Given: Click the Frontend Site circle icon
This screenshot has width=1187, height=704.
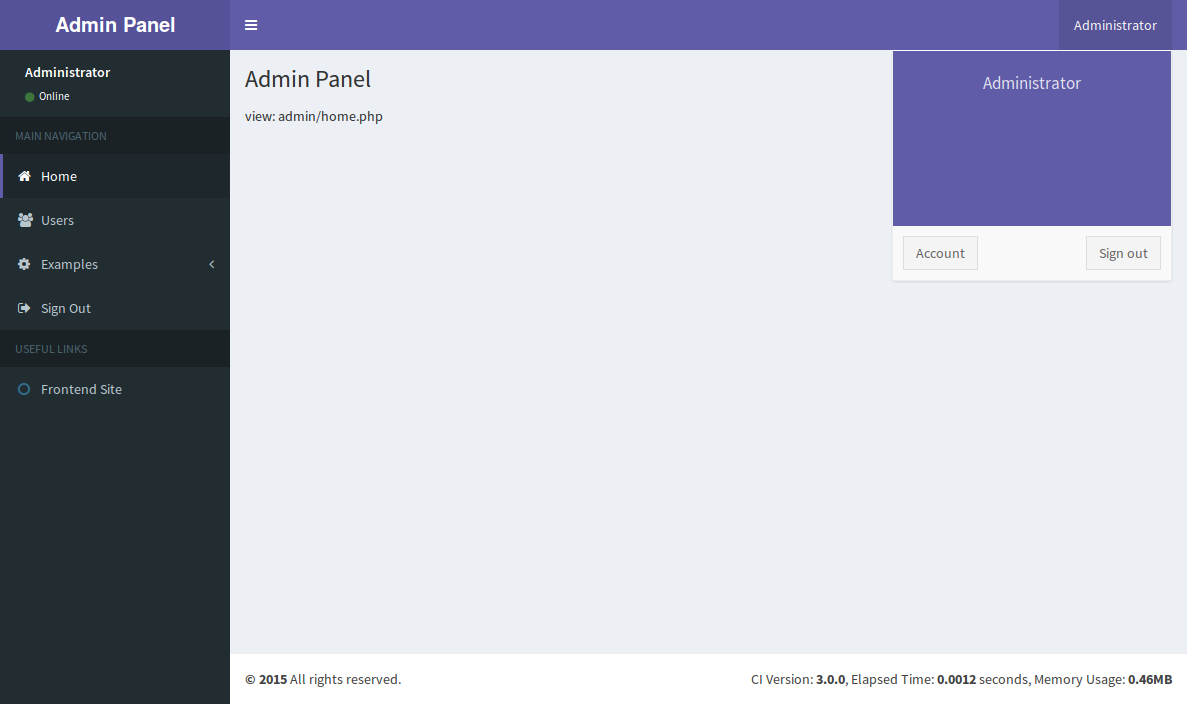Looking at the screenshot, I should coord(24,389).
